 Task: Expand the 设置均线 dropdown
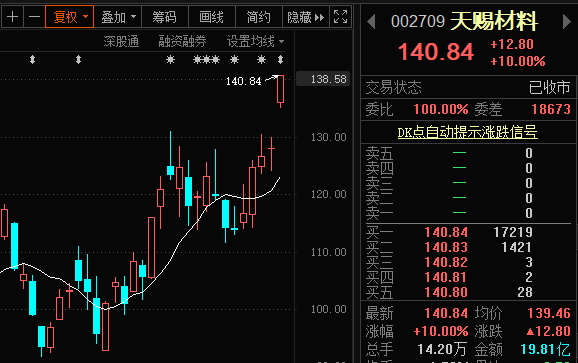255,41
